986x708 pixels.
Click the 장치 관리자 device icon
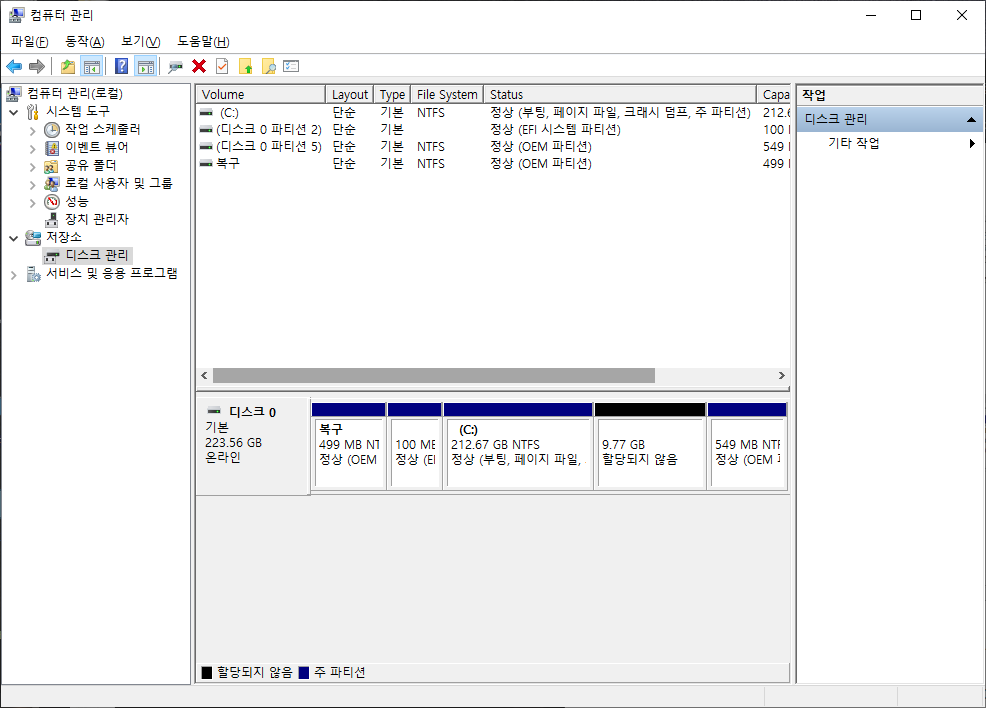tap(52, 219)
